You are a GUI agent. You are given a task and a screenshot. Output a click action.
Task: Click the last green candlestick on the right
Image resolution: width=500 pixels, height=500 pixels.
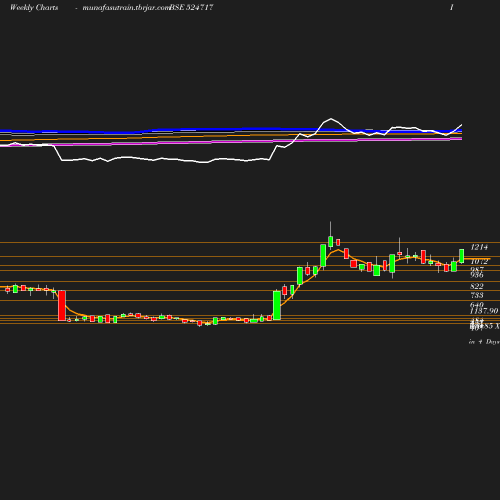click(462, 256)
